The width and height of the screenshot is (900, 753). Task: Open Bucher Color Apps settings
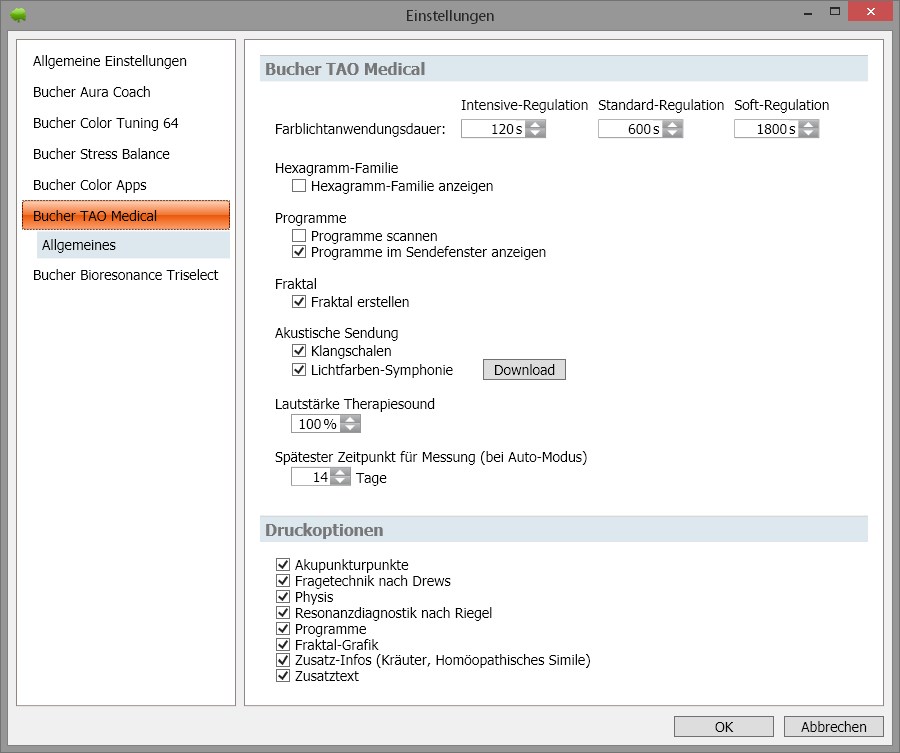(x=90, y=185)
